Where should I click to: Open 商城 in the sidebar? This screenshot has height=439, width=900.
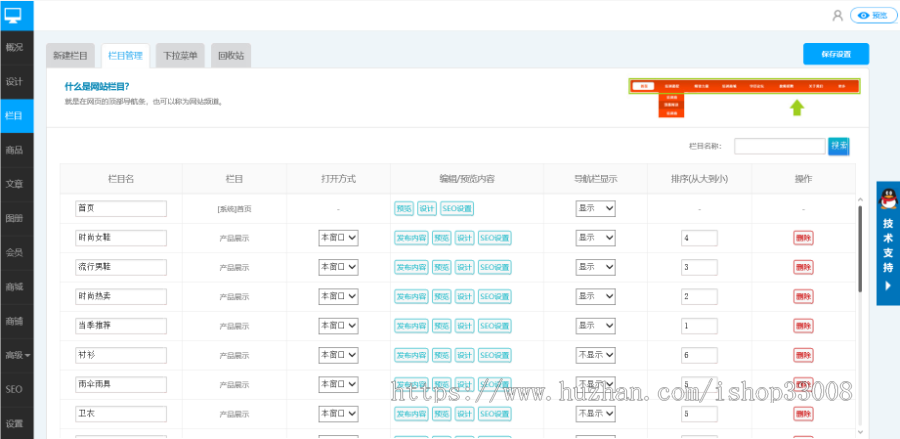14,286
